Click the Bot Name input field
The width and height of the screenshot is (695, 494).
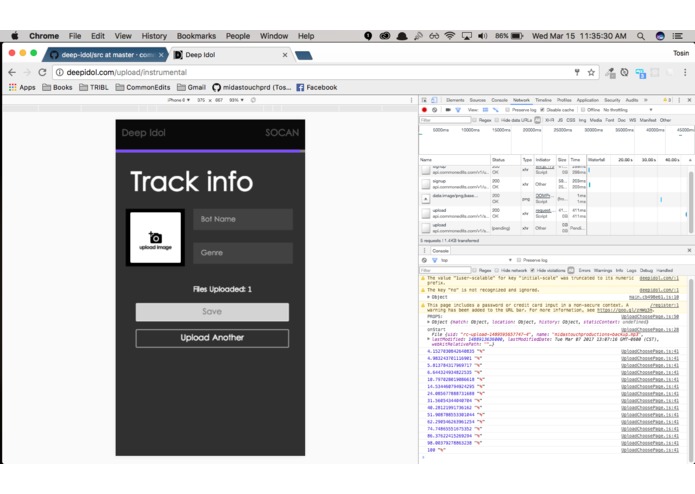[x=243, y=219]
